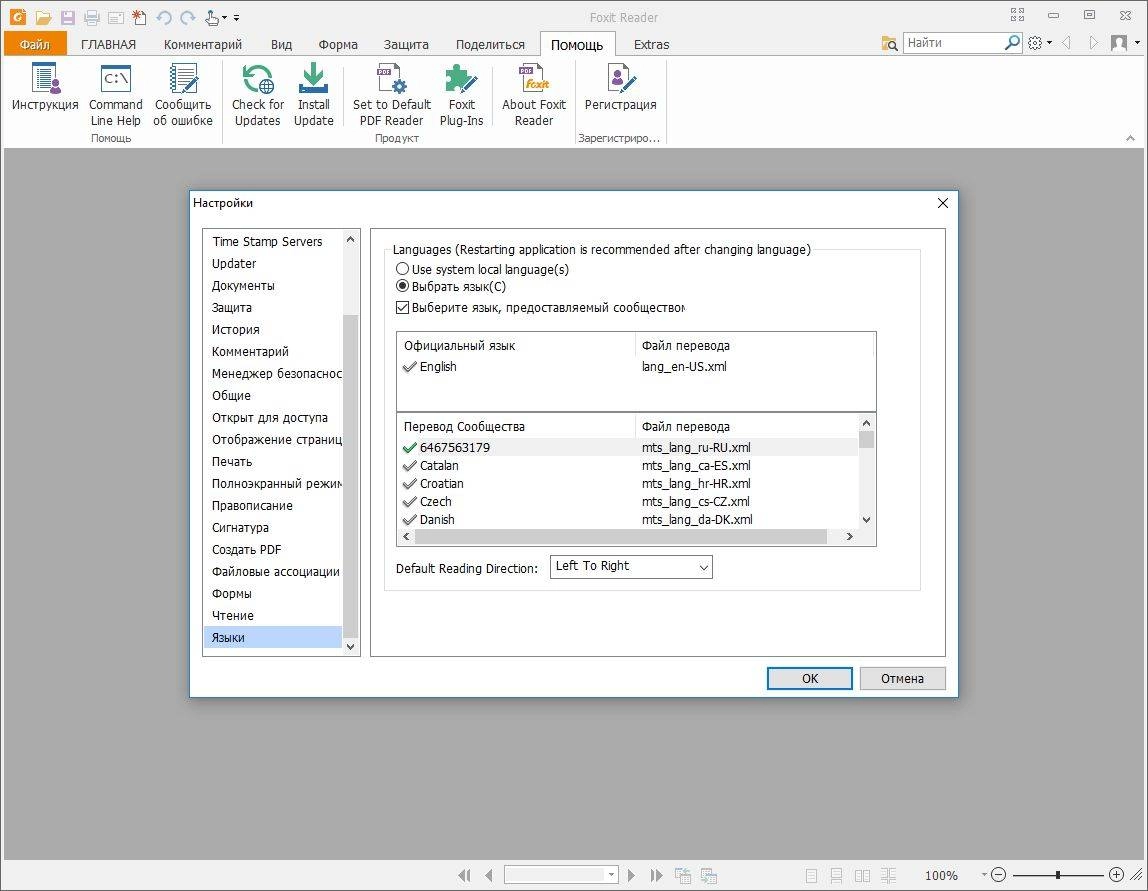Toggle community-provided language checkbox

tap(402, 307)
